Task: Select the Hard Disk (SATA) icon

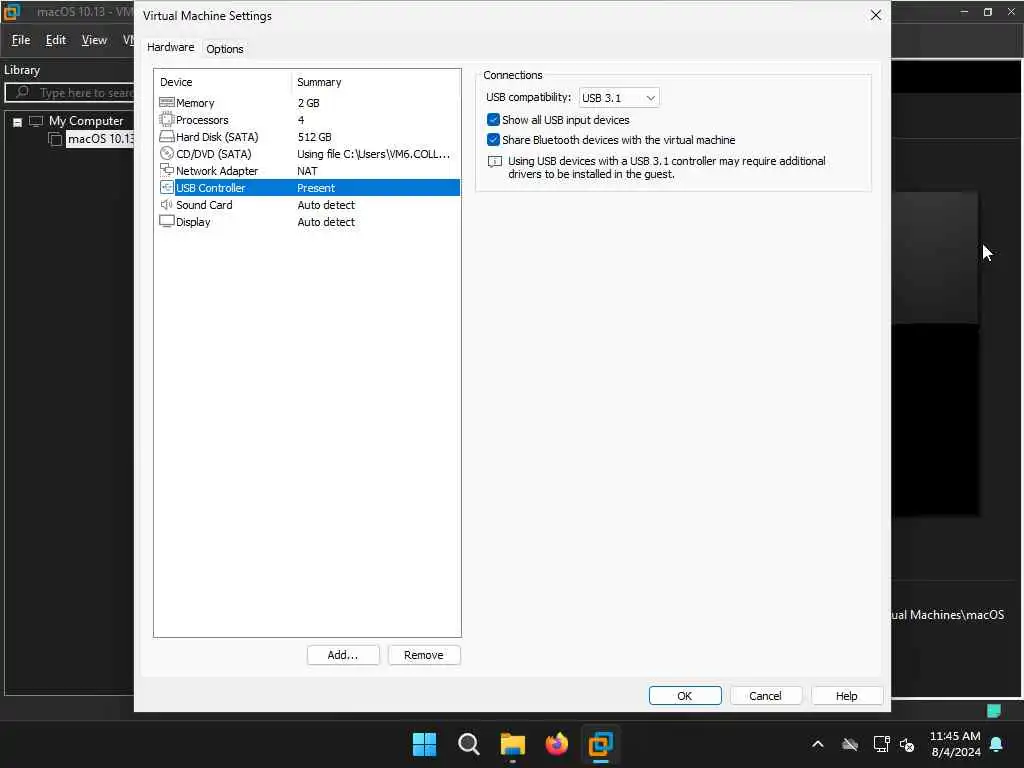Action: (x=167, y=136)
